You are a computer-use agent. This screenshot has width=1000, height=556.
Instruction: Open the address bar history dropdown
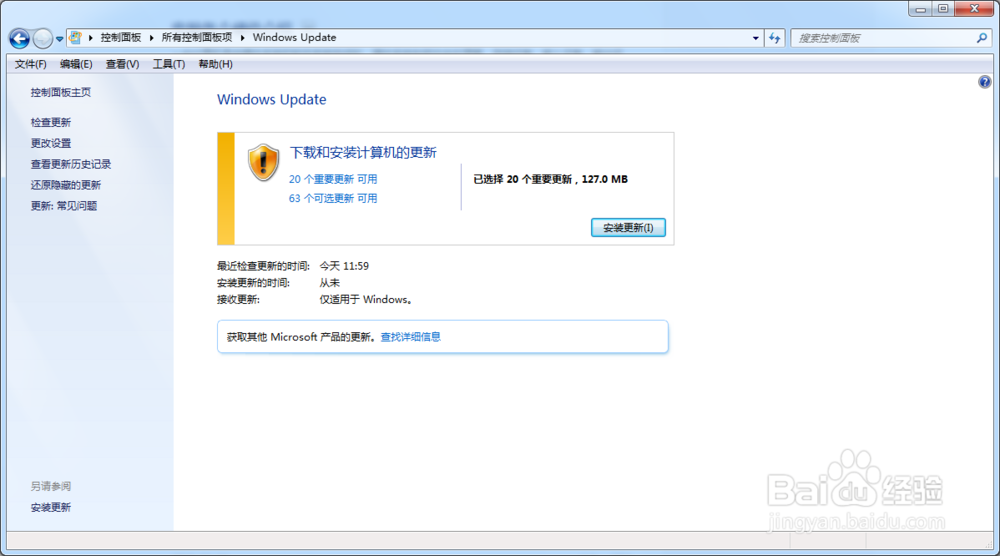pyautogui.click(x=756, y=38)
